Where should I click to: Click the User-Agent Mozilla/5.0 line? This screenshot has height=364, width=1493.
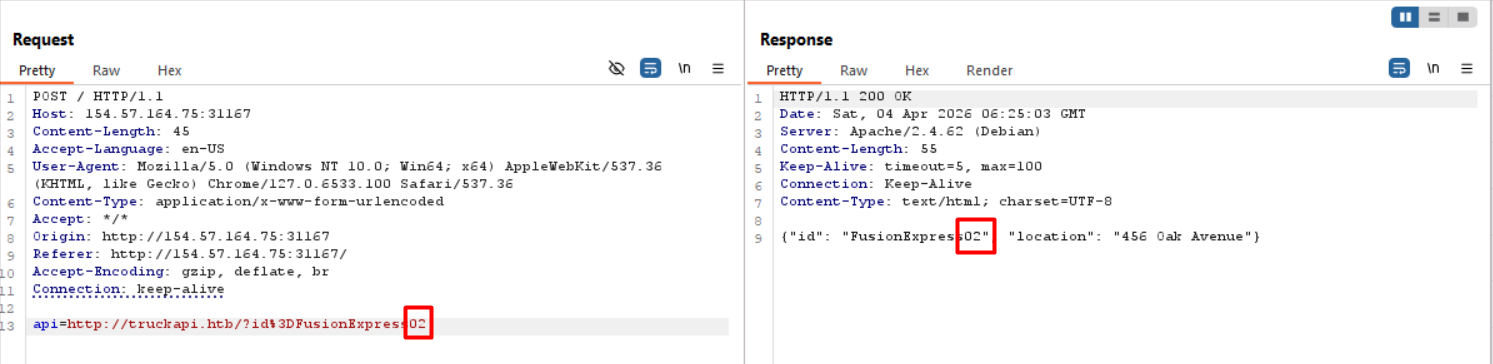coord(347,166)
